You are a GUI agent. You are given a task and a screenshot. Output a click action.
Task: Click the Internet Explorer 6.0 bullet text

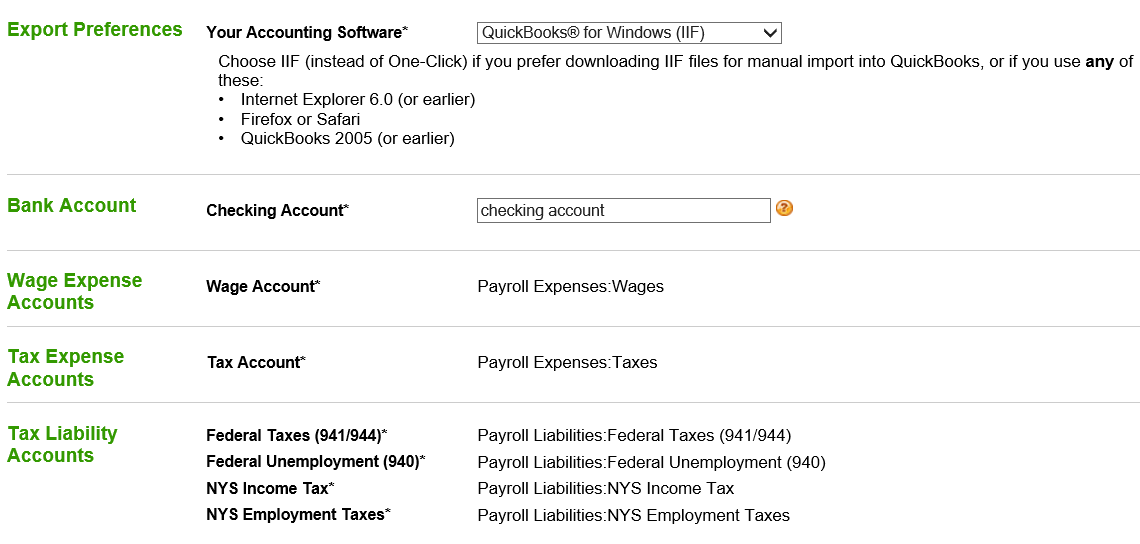358,100
